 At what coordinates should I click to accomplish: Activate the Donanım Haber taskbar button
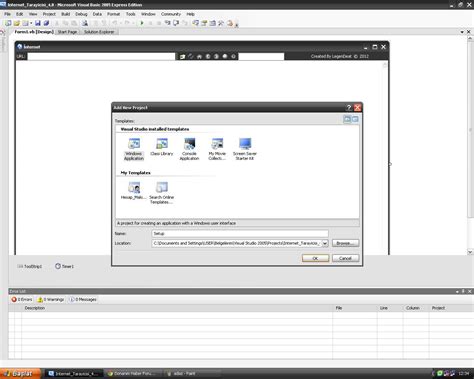133,374
